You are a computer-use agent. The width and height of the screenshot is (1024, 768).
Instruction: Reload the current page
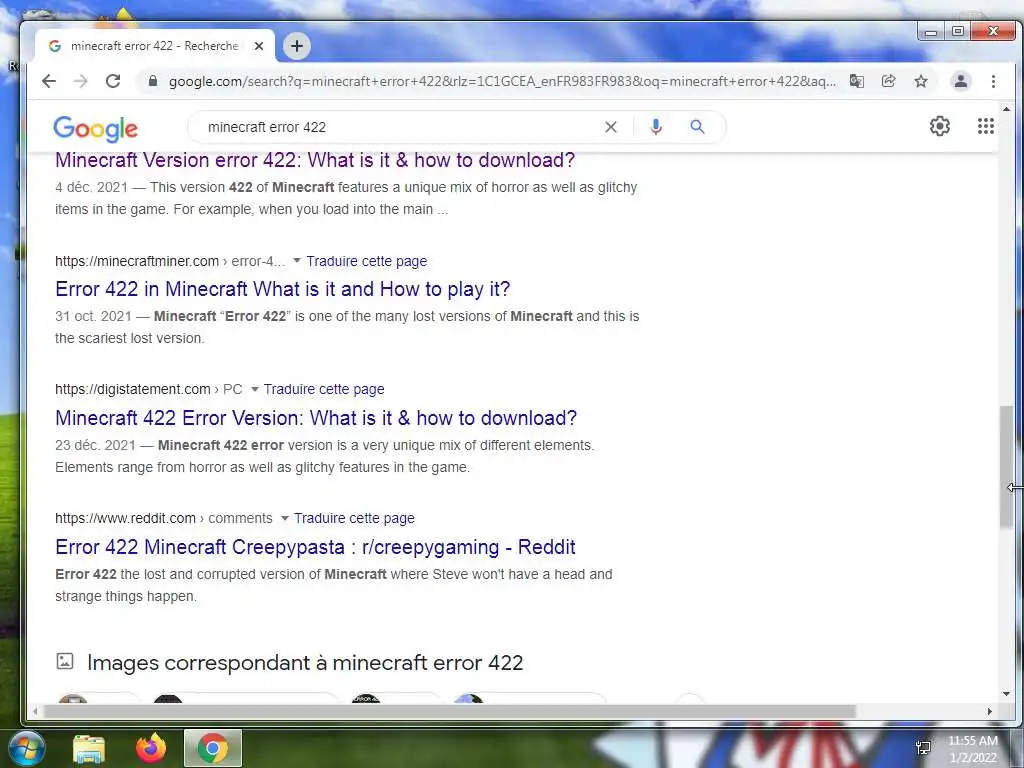tap(113, 81)
